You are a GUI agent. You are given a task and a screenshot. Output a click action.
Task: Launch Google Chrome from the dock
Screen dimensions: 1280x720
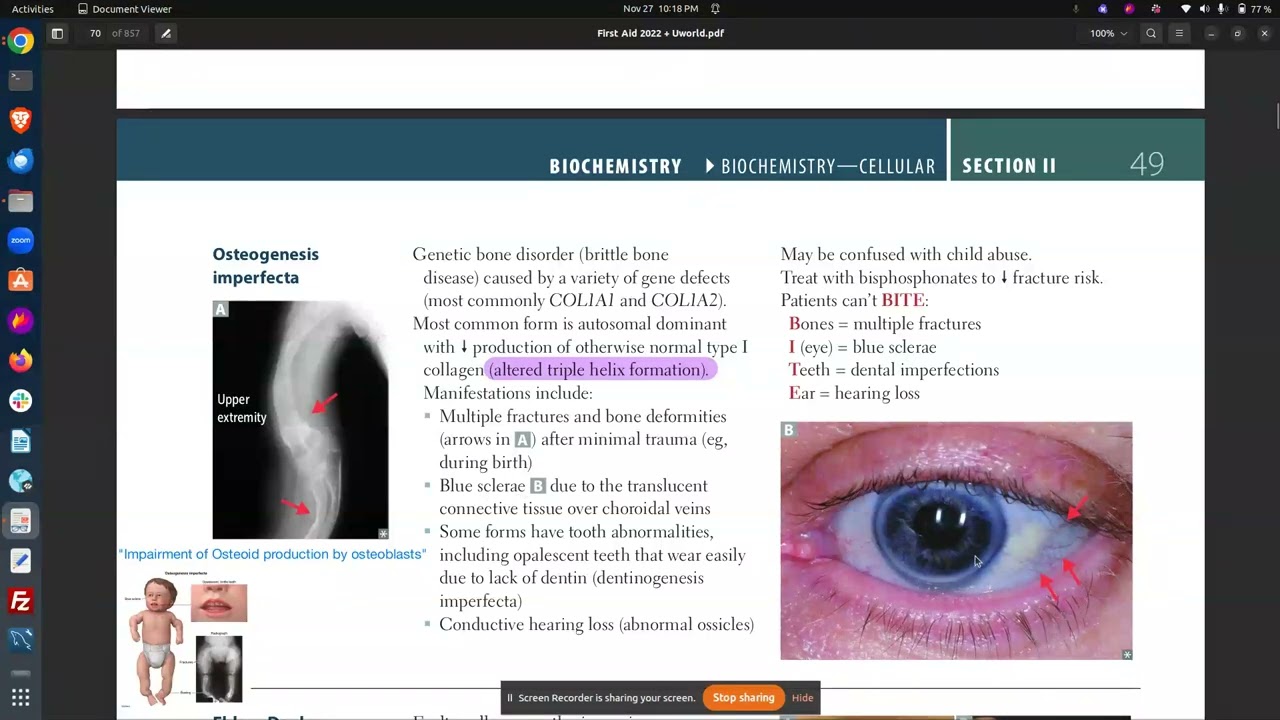click(x=20, y=42)
